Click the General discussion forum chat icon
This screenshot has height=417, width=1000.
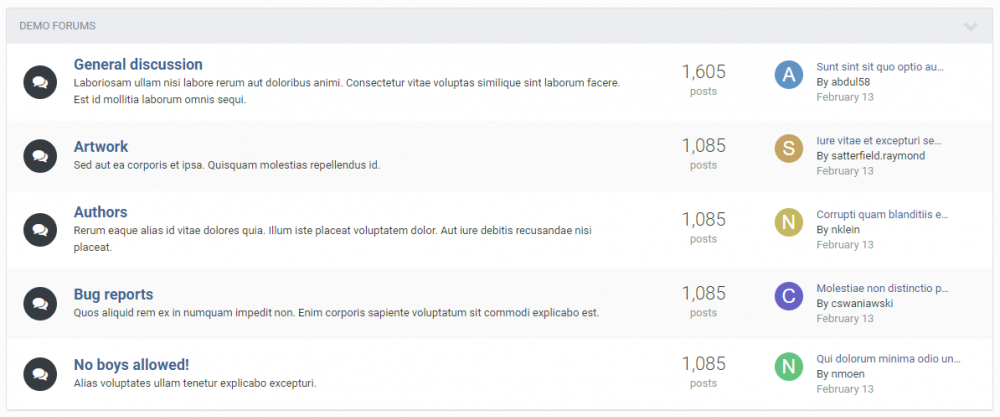point(40,82)
